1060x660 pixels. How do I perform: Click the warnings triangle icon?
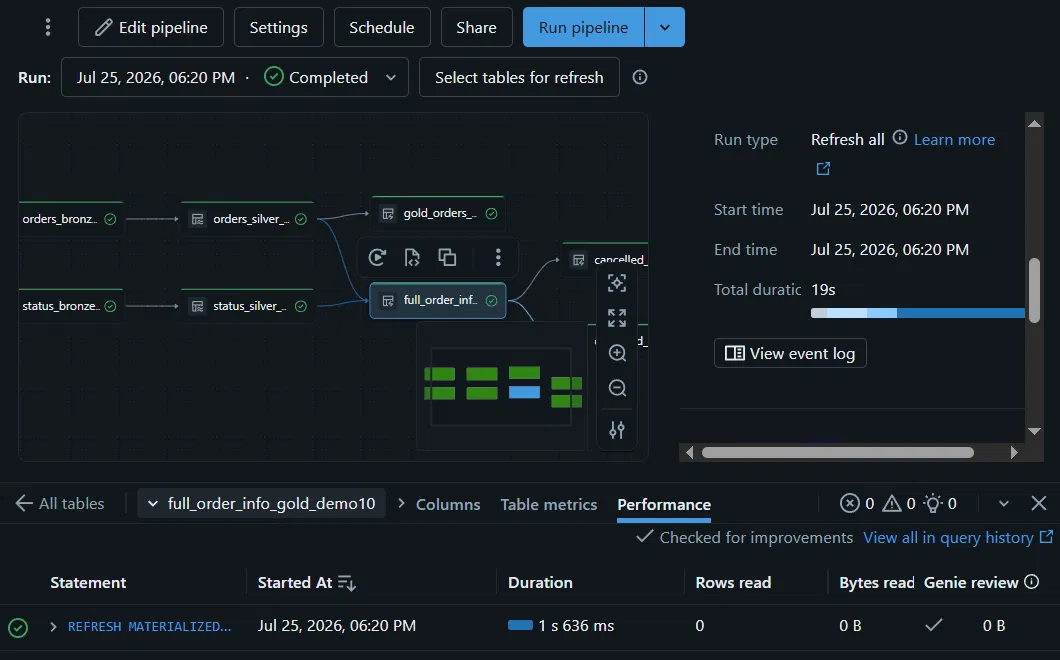pyautogui.click(x=892, y=503)
